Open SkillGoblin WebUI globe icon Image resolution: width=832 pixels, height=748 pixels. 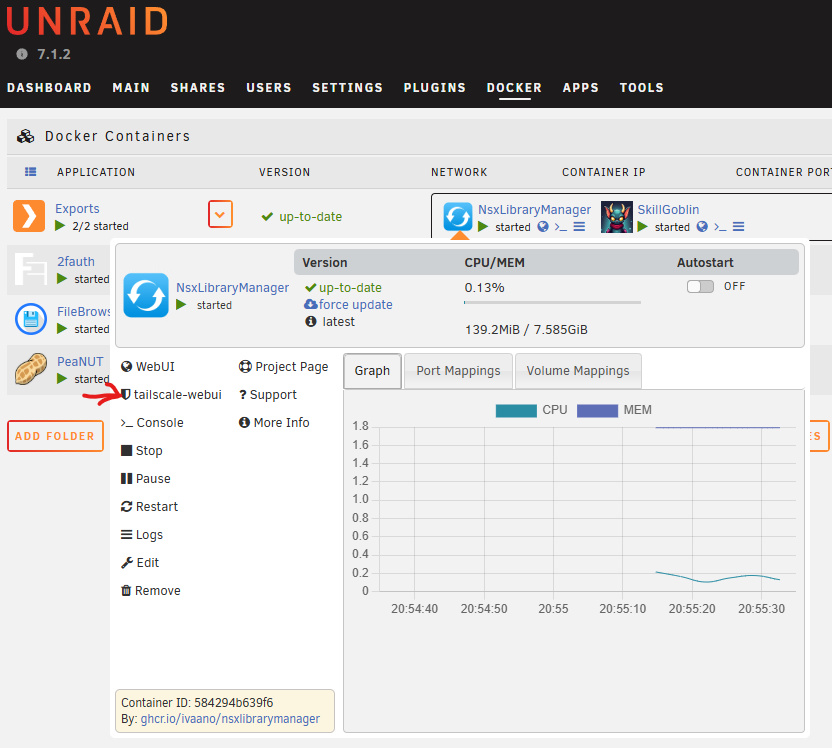702,227
